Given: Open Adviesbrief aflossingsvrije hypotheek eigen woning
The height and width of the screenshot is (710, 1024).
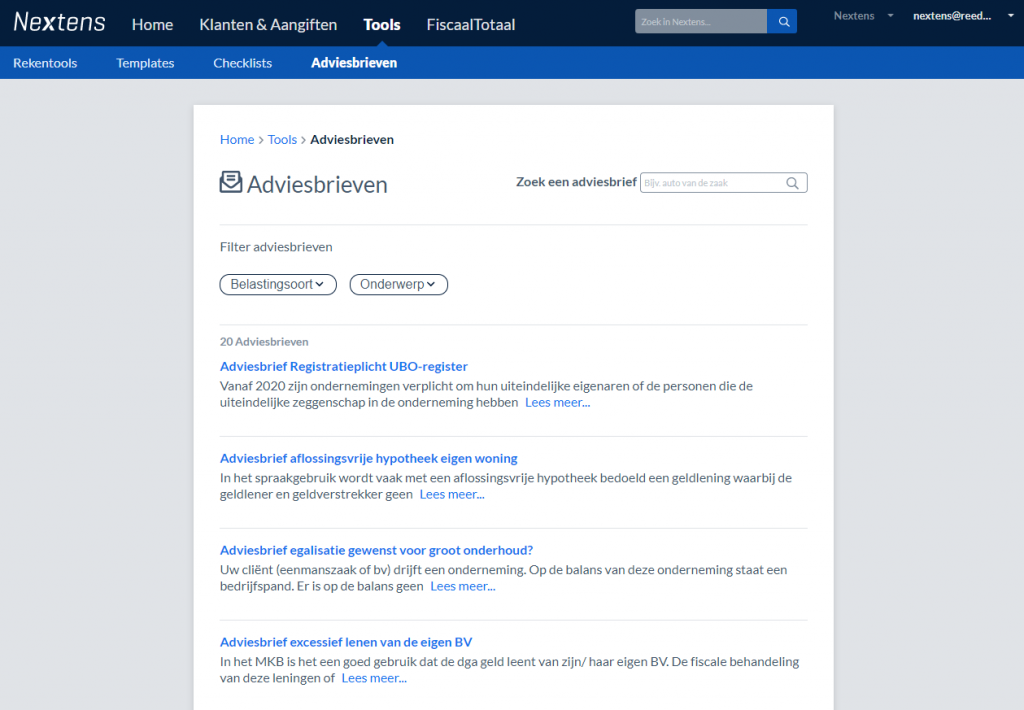Looking at the screenshot, I should point(368,459).
